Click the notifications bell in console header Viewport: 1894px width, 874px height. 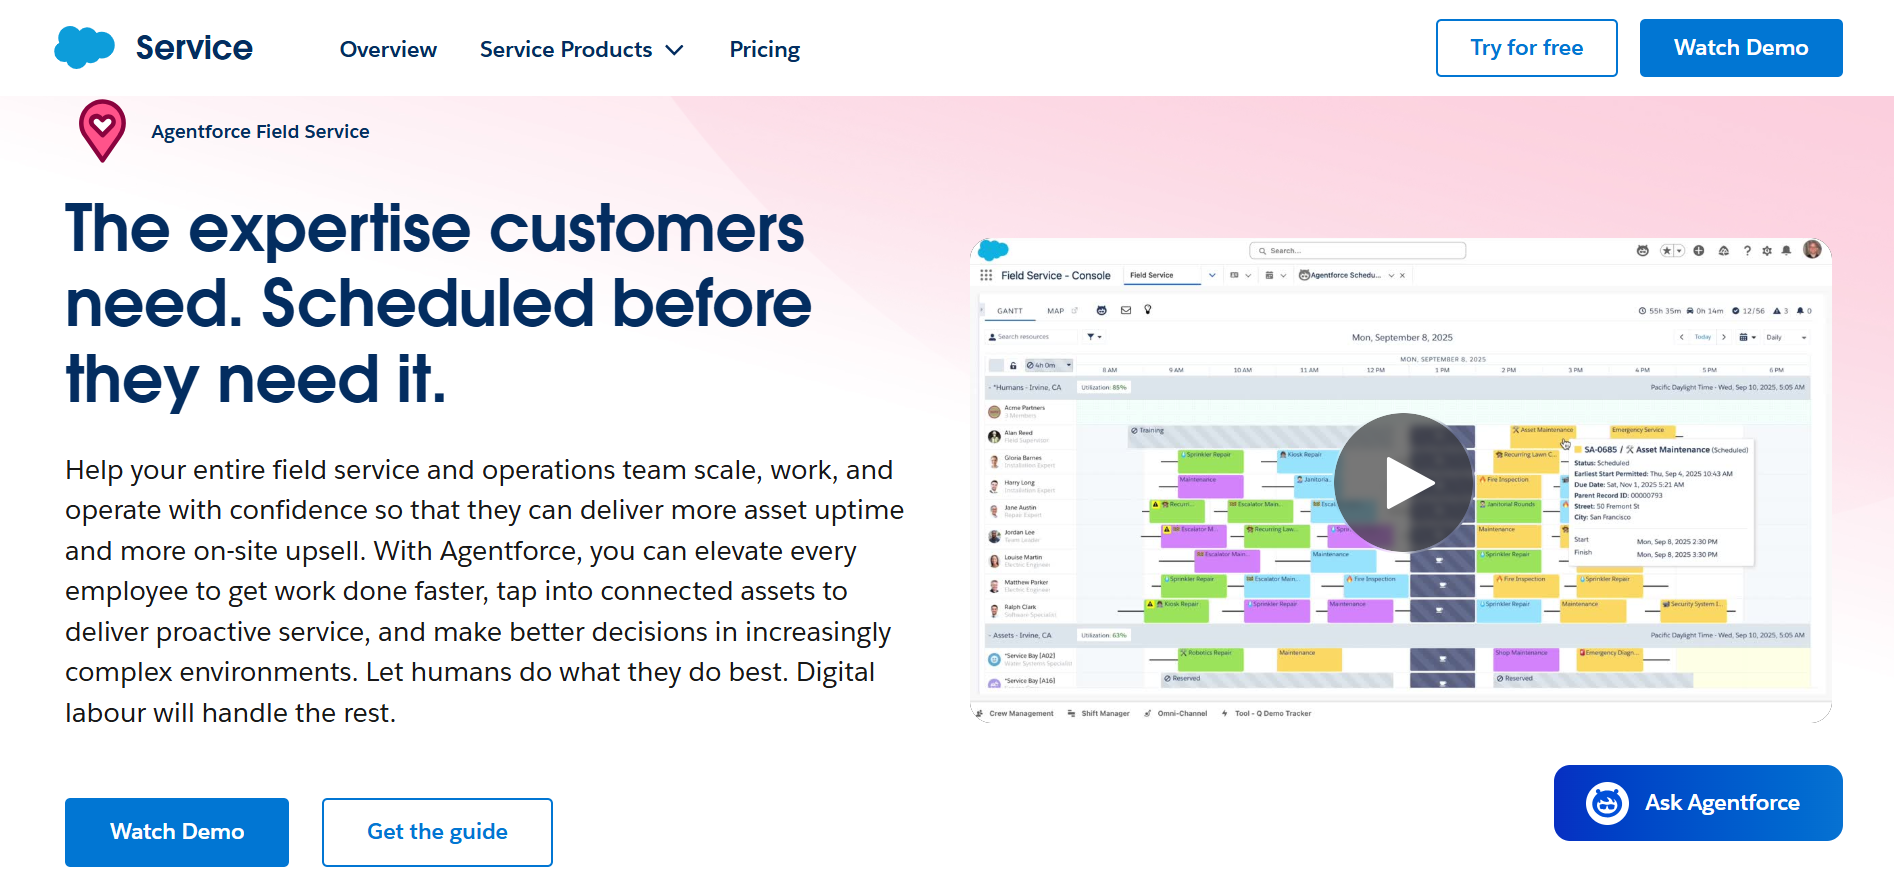click(1786, 250)
